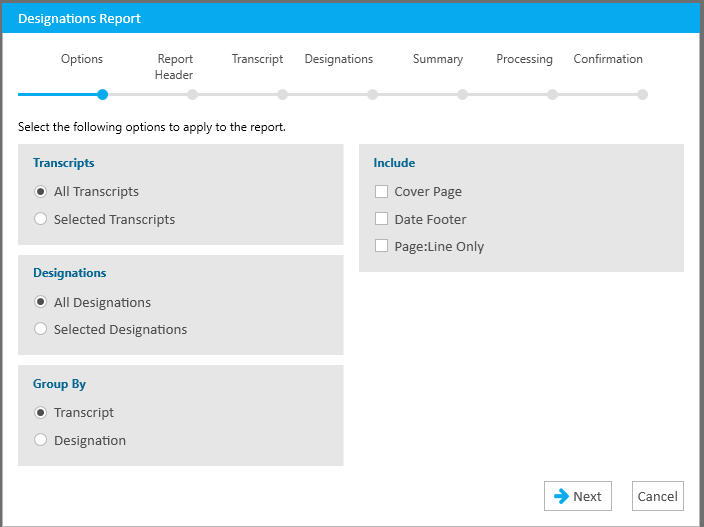Click the Report Header progress dot
The width and height of the screenshot is (704, 527).
(193, 95)
